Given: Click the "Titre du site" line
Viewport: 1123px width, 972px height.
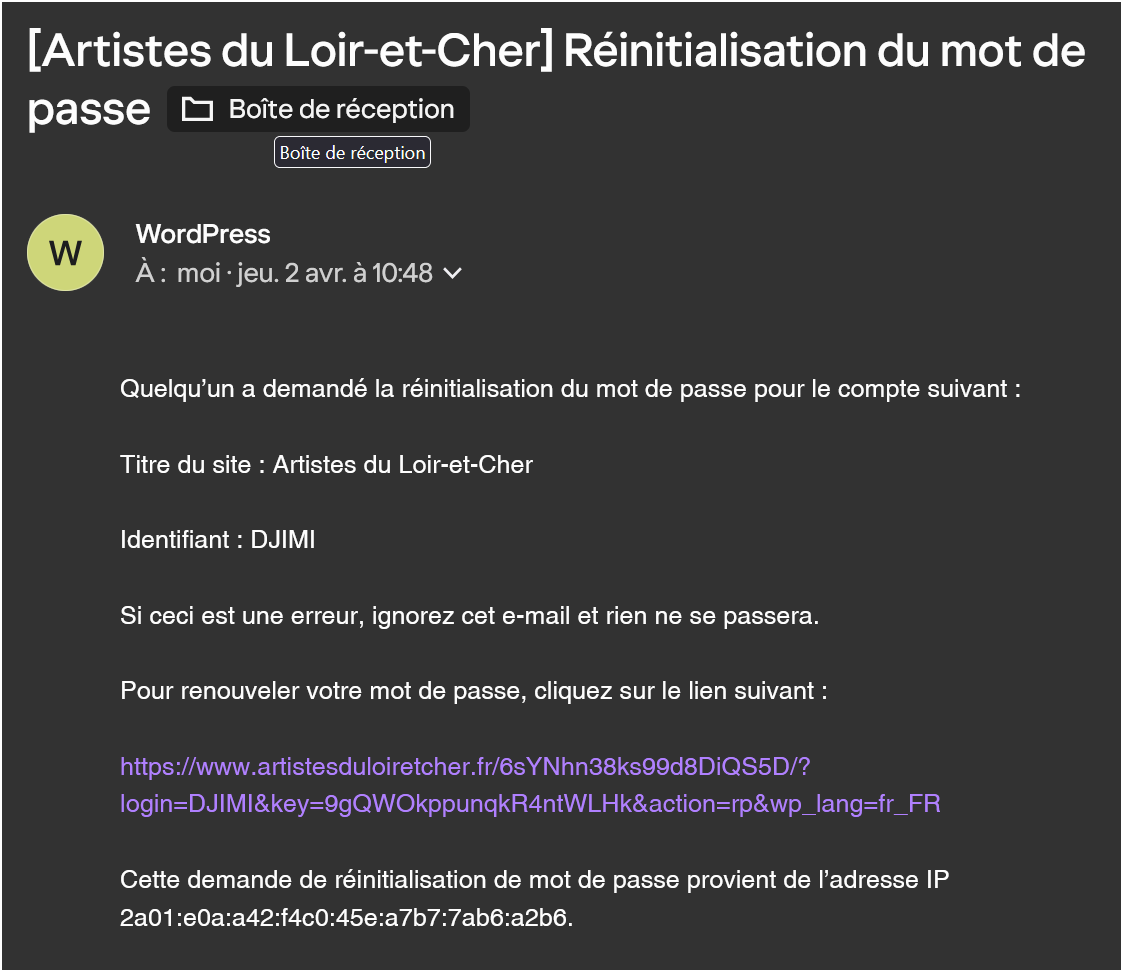Looking at the screenshot, I should [x=326, y=464].
